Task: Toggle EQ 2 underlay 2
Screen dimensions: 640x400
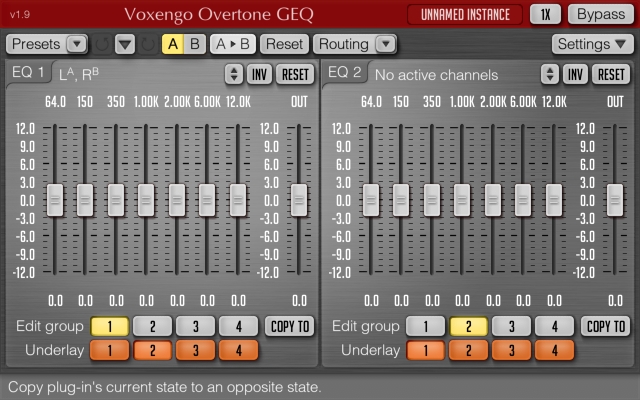Action: pyautogui.click(x=469, y=350)
